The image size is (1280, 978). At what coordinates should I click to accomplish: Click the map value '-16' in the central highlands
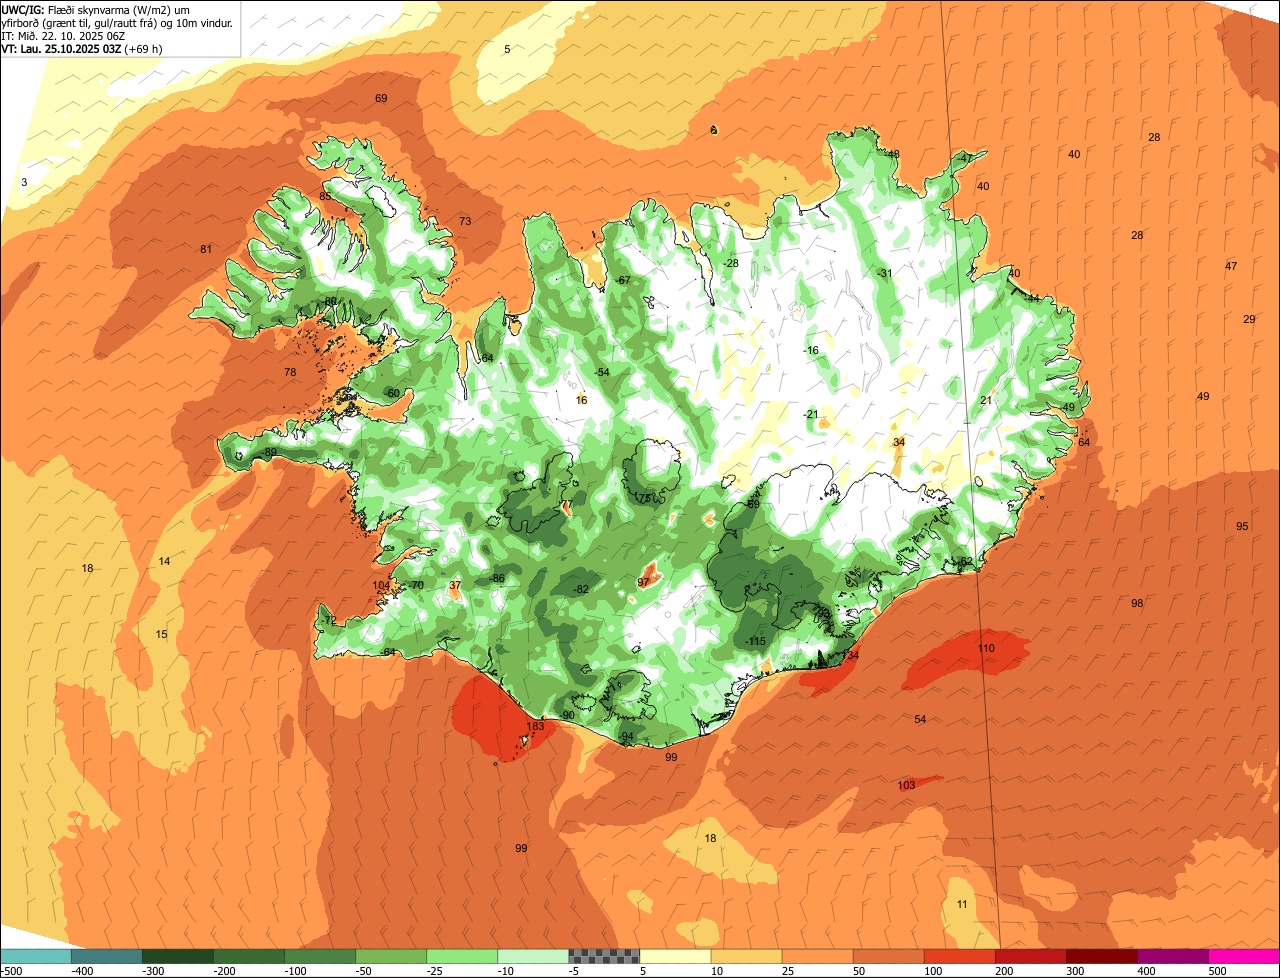(811, 350)
